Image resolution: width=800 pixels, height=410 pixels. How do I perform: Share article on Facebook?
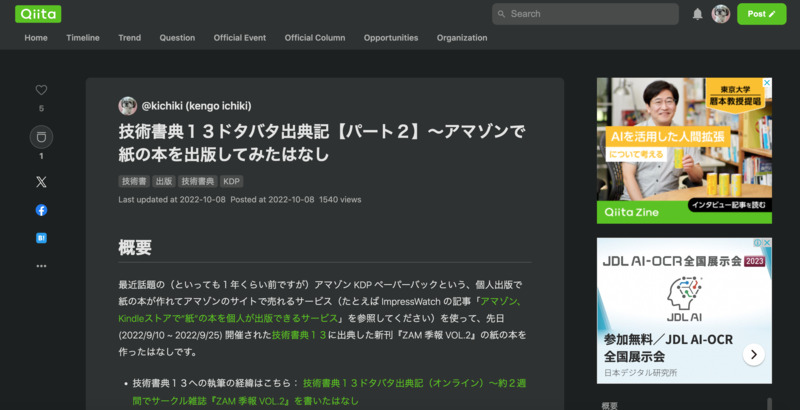pyautogui.click(x=41, y=210)
